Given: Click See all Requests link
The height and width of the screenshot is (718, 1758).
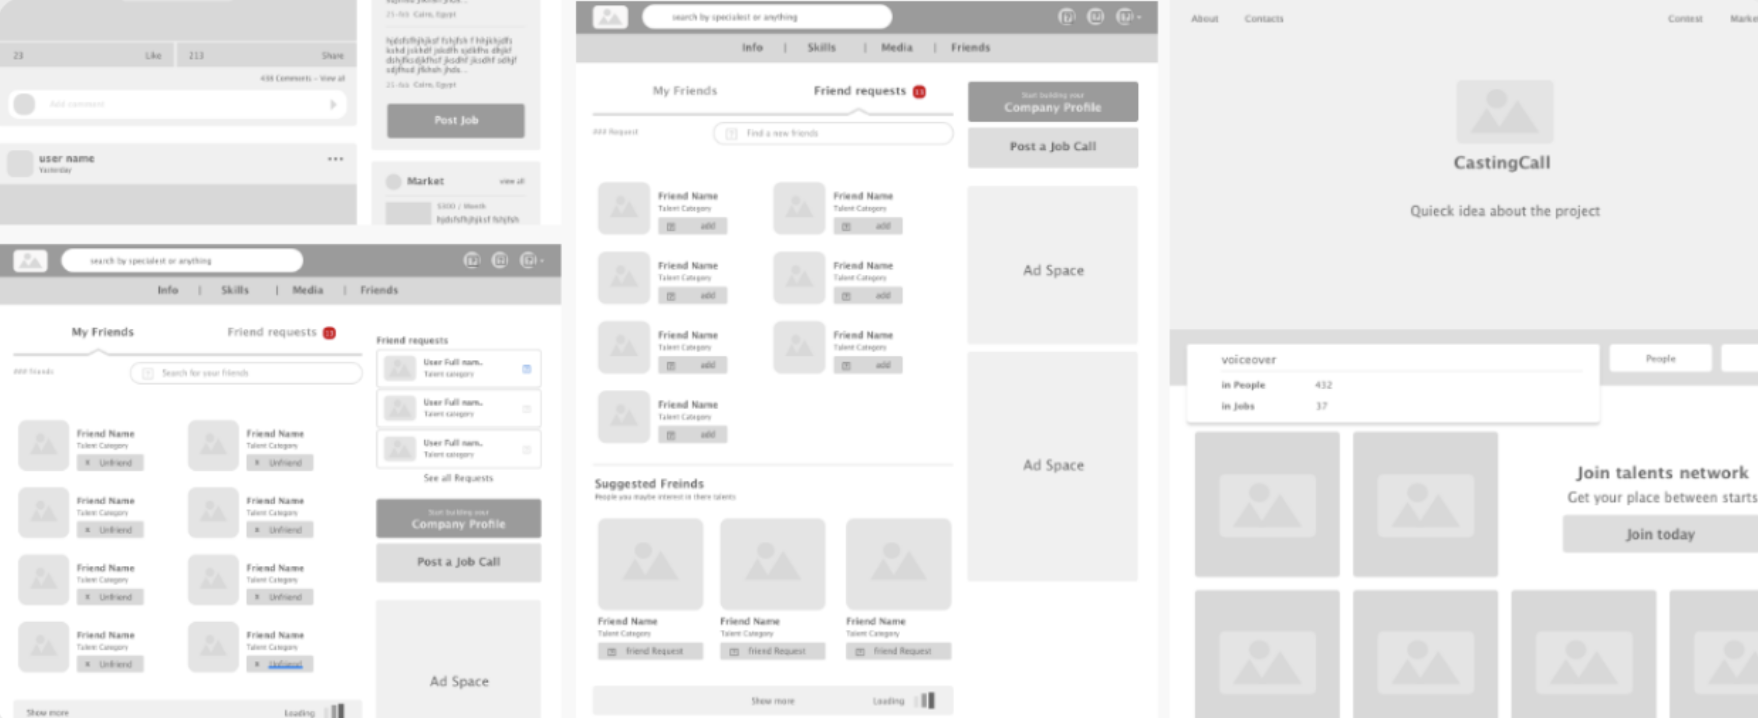Looking at the screenshot, I should 458,478.
